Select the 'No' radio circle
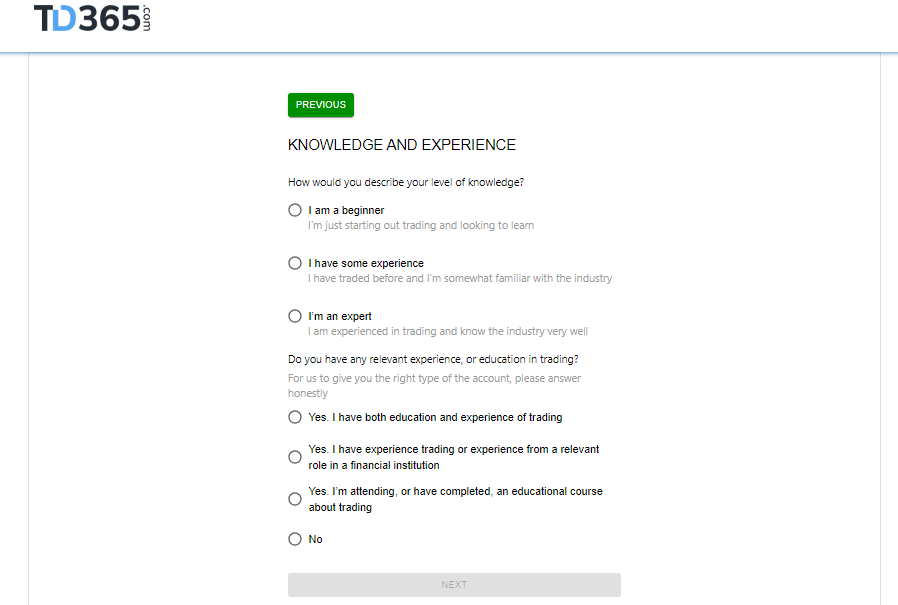Image resolution: width=898 pixels, height=605 pixels. (x=295, y=539)
